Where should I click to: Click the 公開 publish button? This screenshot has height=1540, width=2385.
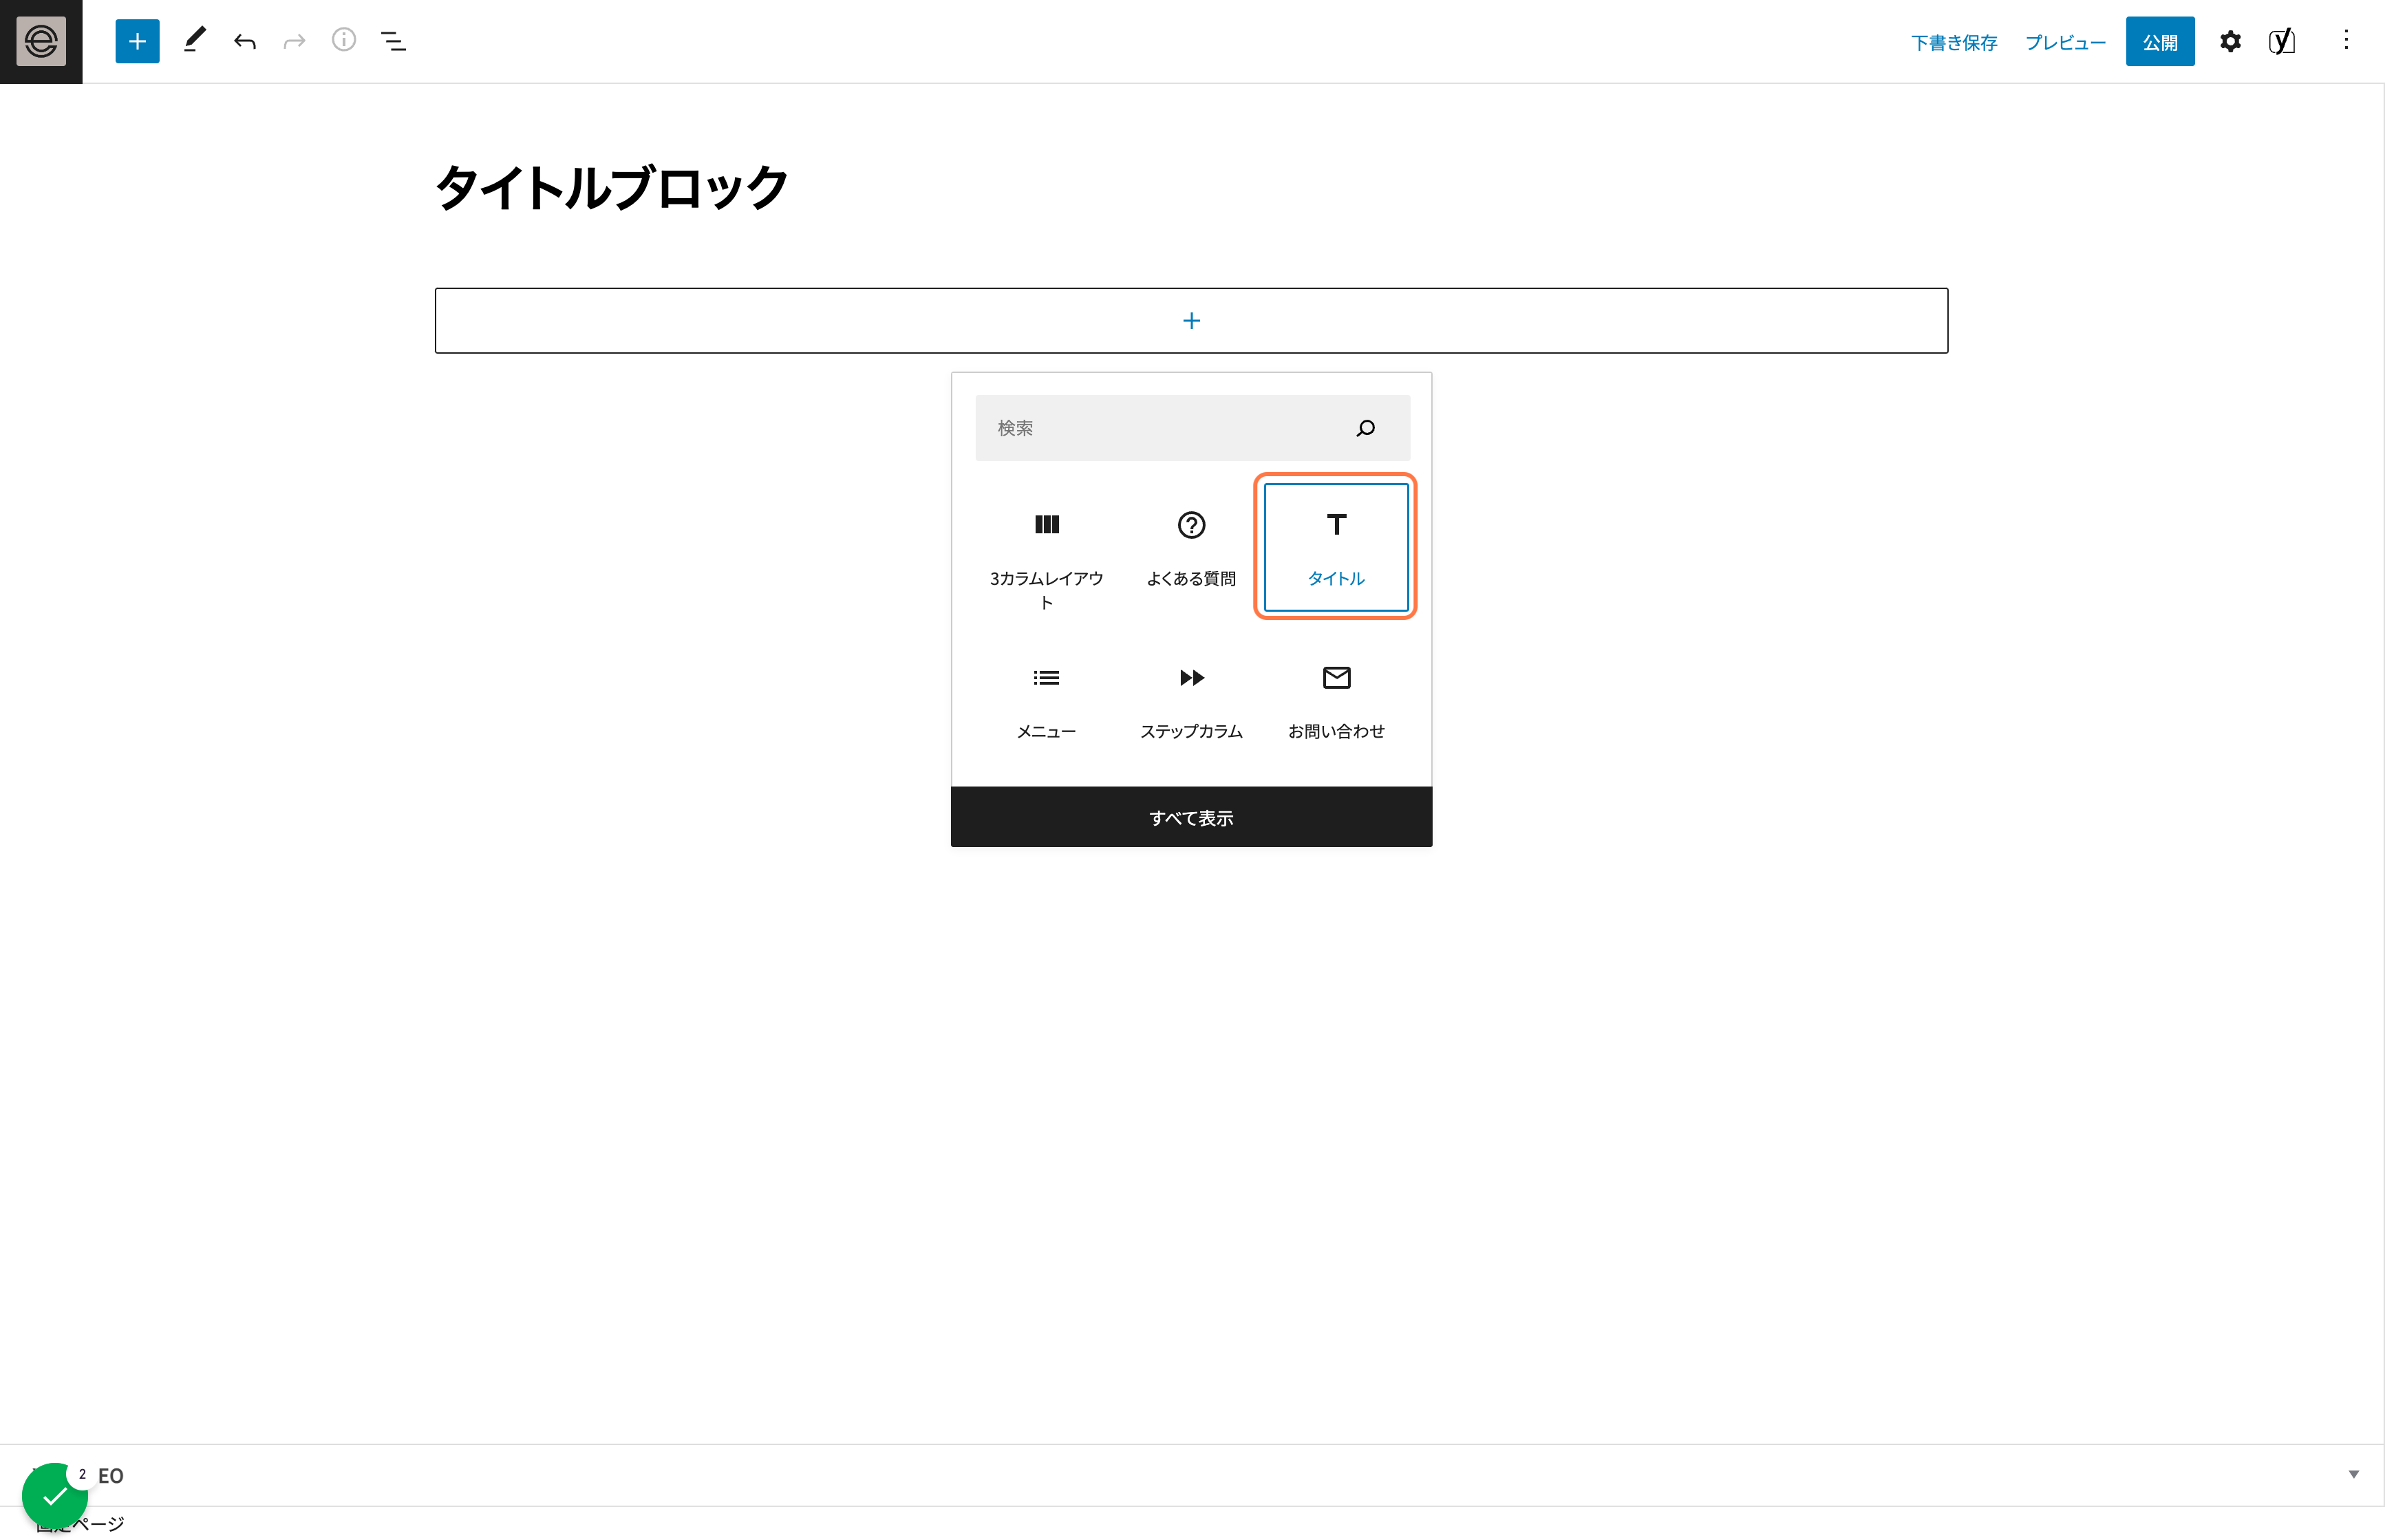click(x=2160, y=41)
